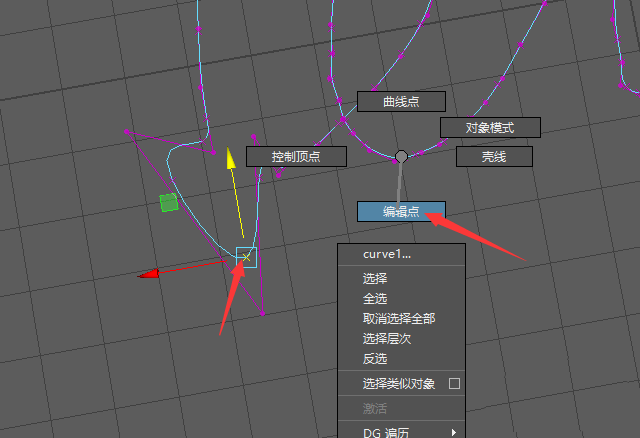Choose 控制顶点 in the marking menu

296,157
